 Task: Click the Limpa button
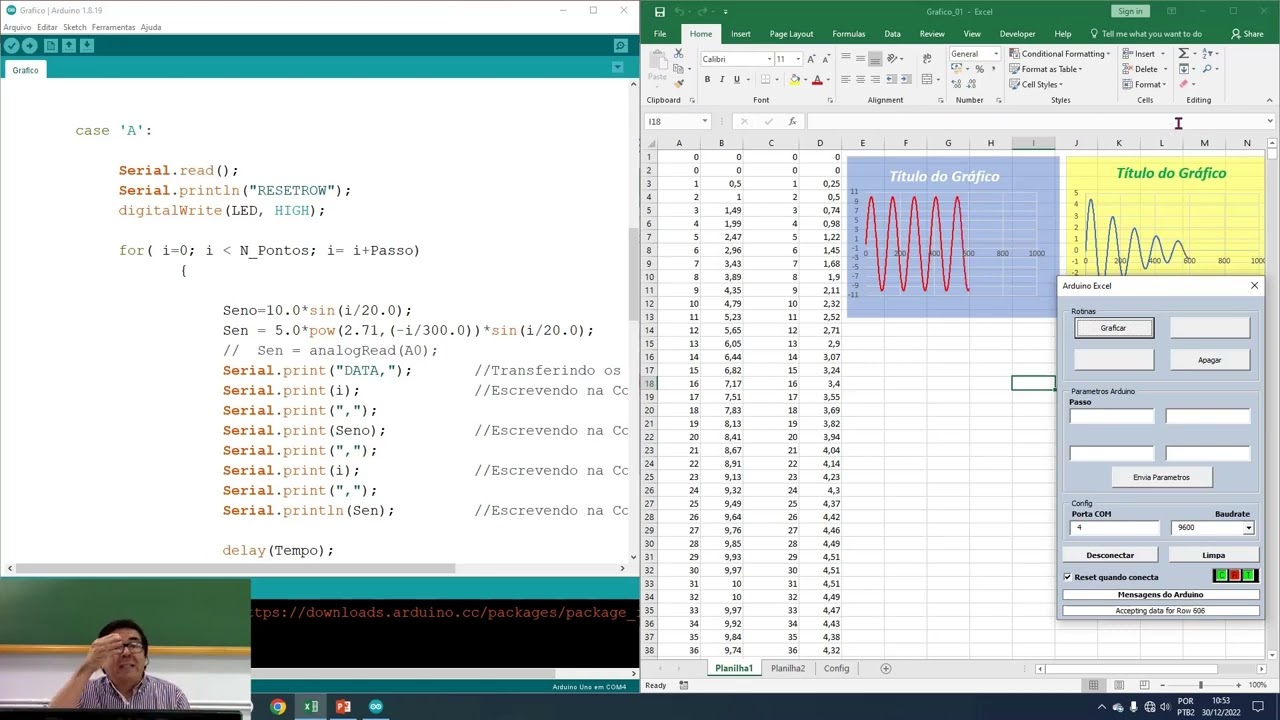pyautogui.click(x=1213, y=555)
